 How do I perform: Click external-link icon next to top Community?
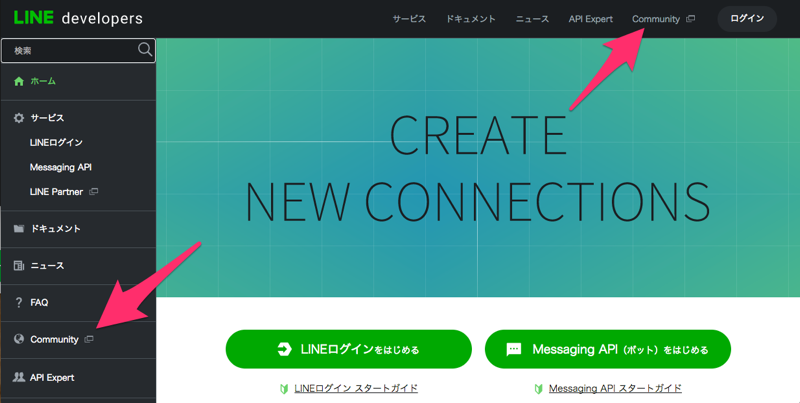[690, 19]
